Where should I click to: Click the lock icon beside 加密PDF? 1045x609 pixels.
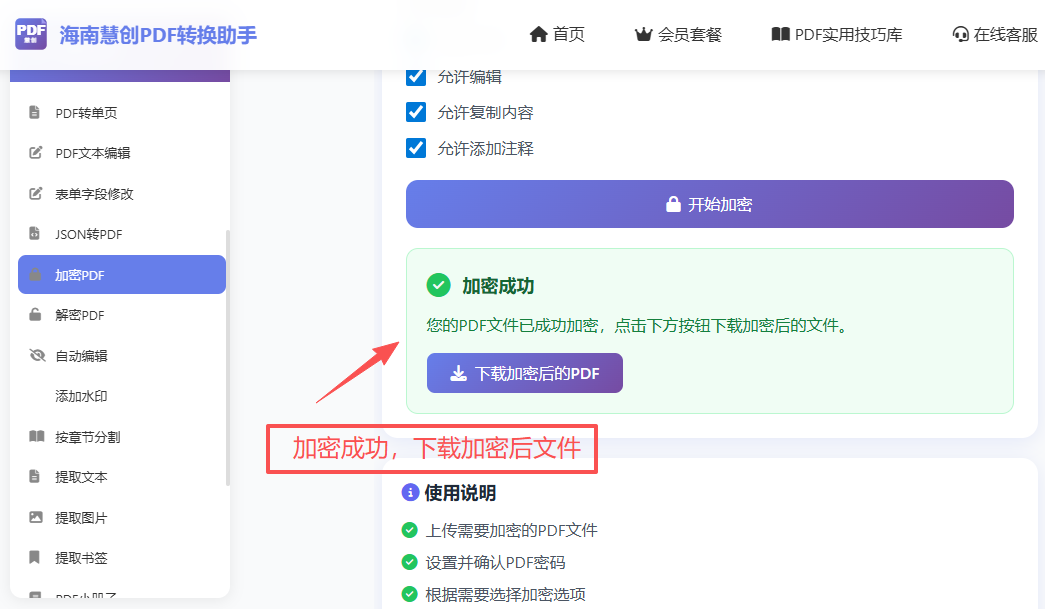(x=35, y=274)
